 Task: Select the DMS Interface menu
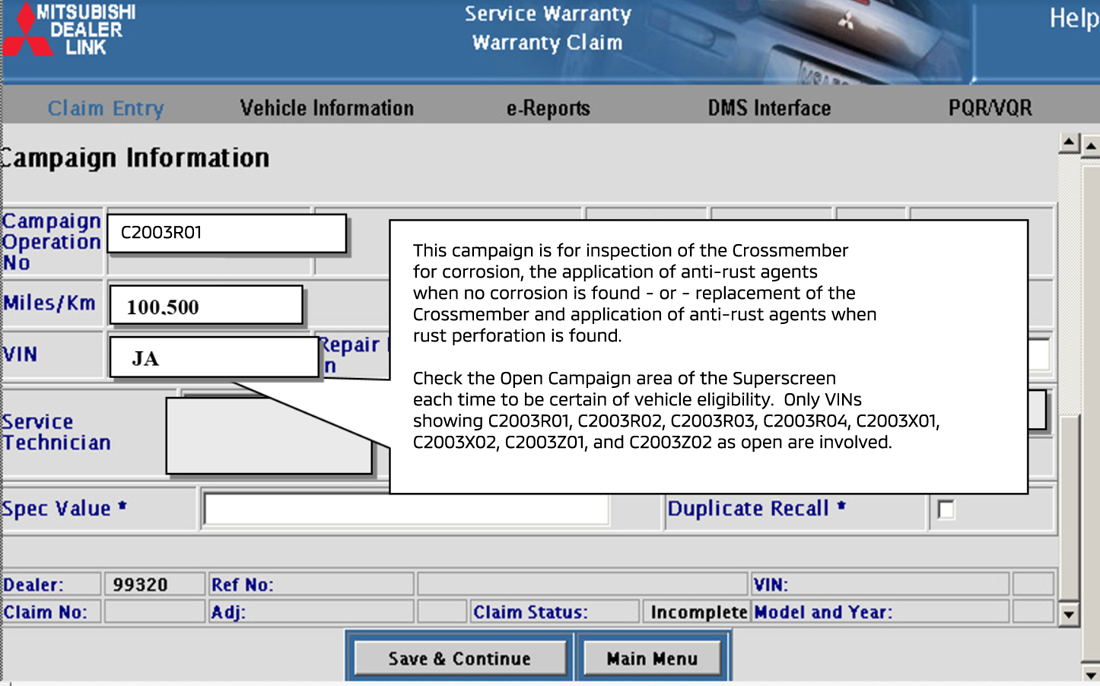[769, 108]
